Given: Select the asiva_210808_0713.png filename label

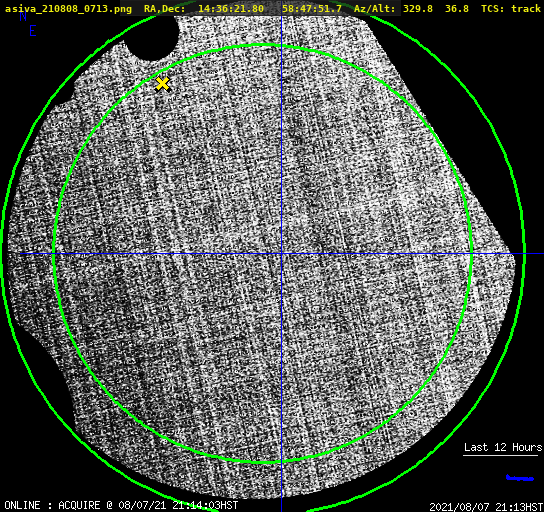Looking at the screenshot, I should coord(68,9).
